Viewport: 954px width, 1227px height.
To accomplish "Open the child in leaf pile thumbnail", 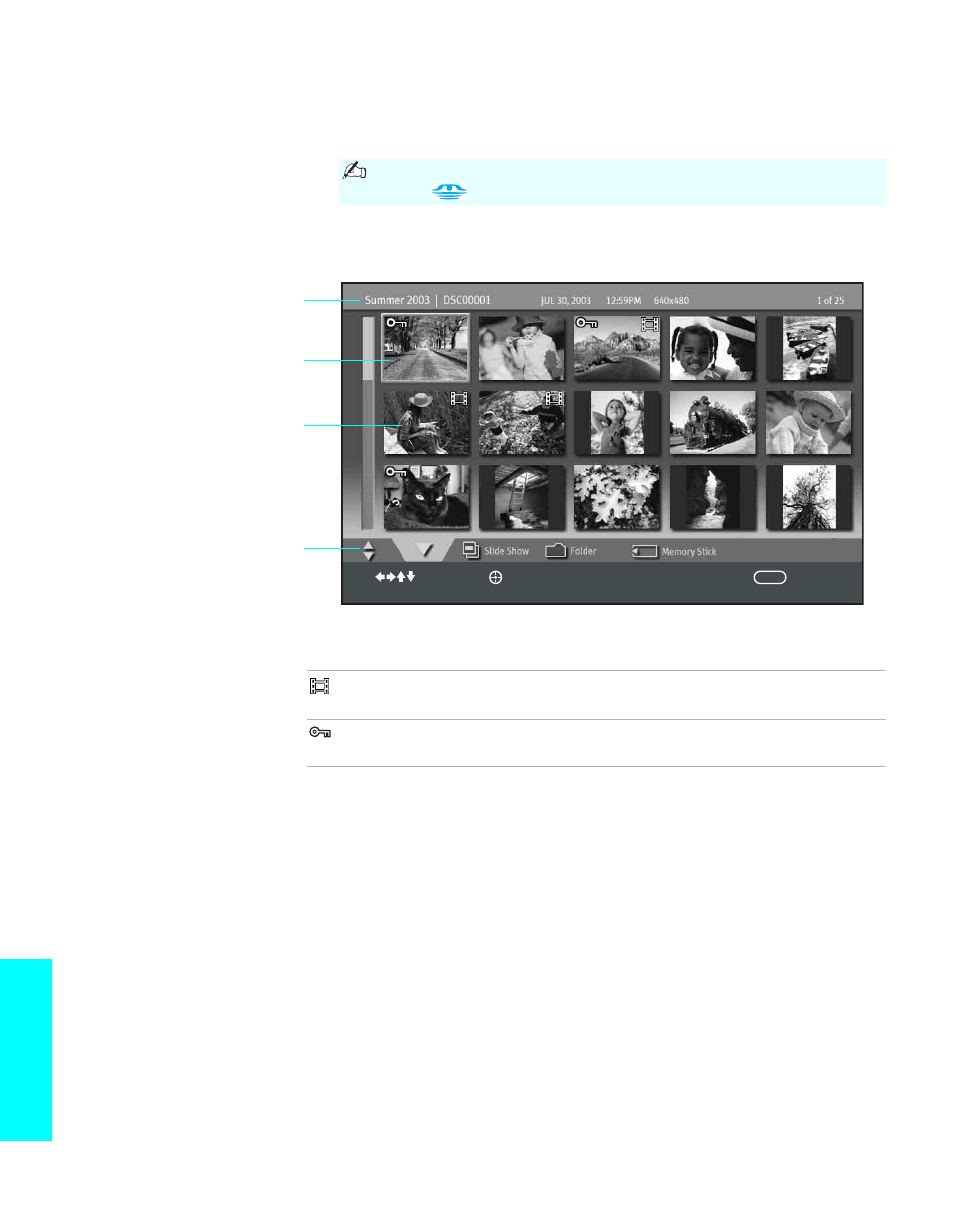I will 521,422.
